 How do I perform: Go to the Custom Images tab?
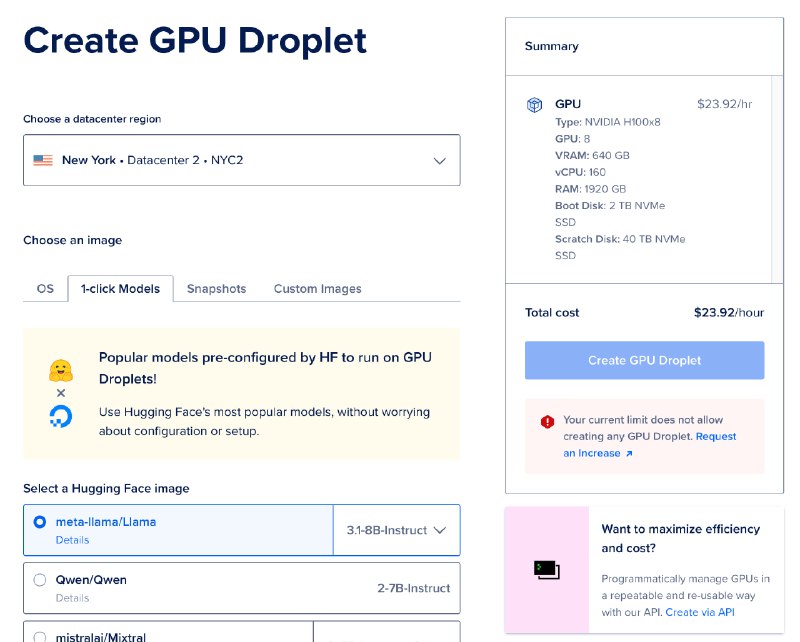[317, 289]
